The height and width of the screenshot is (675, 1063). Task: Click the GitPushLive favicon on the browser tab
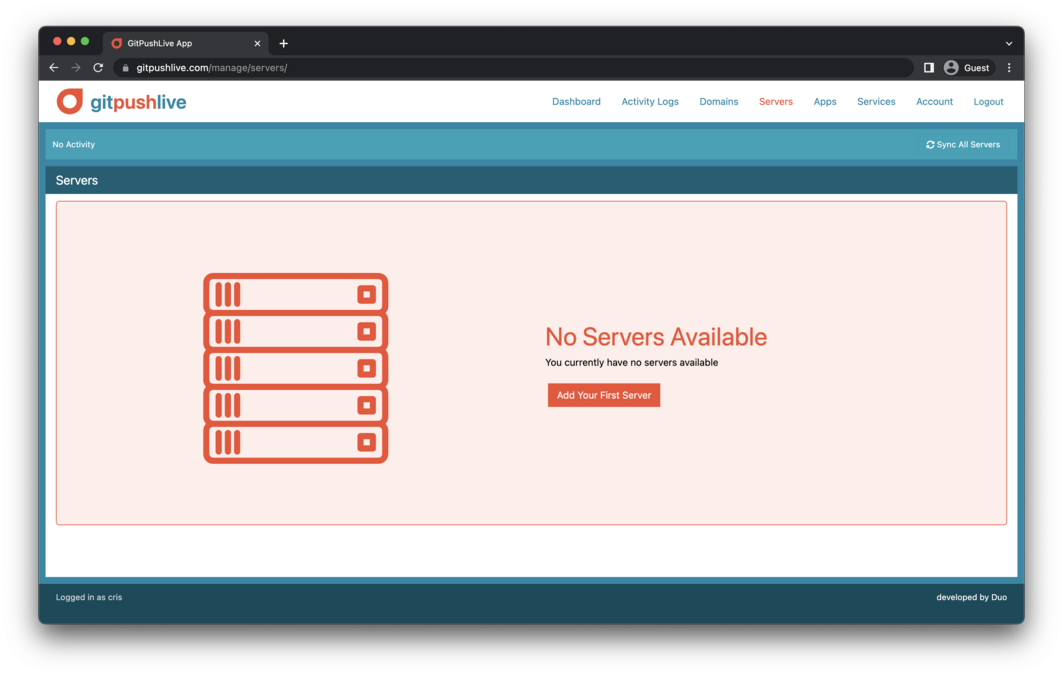117,43
